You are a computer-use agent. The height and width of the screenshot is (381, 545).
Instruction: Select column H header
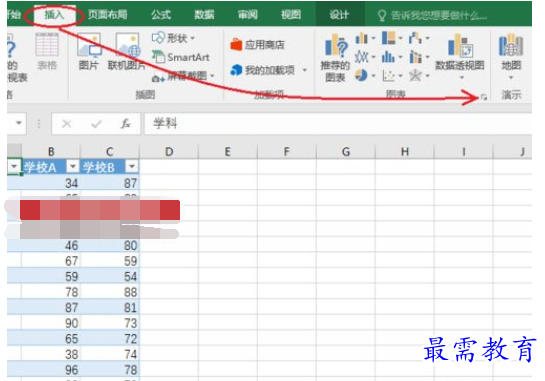[405, 152]
